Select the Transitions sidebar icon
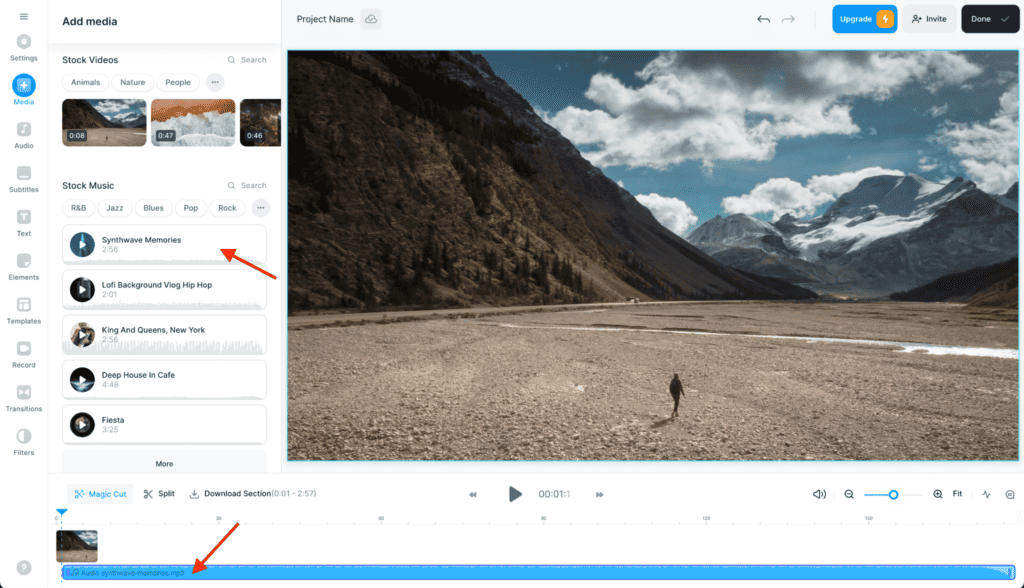 coord(24,396)
